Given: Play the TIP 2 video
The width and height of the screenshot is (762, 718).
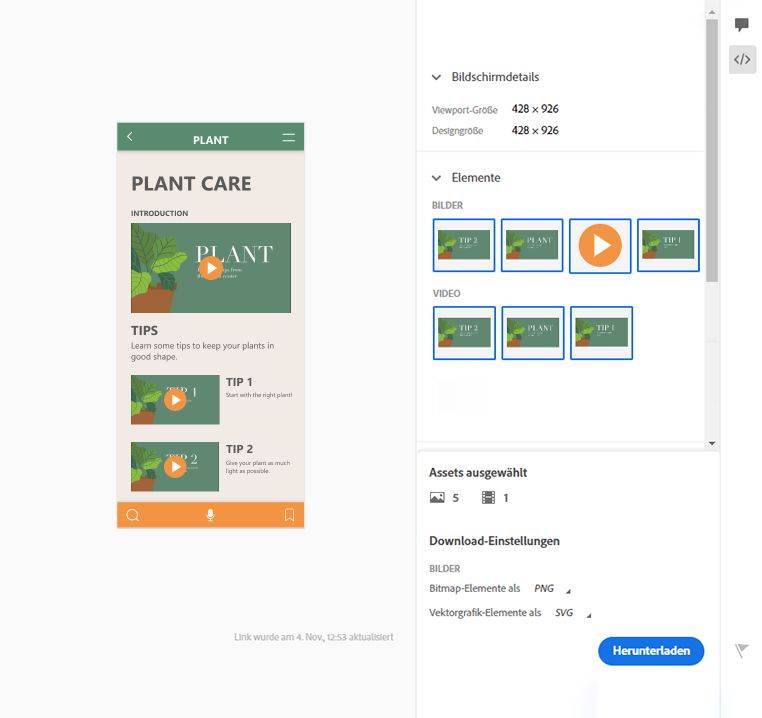Looking at the screenshot, I should [175, 467].
